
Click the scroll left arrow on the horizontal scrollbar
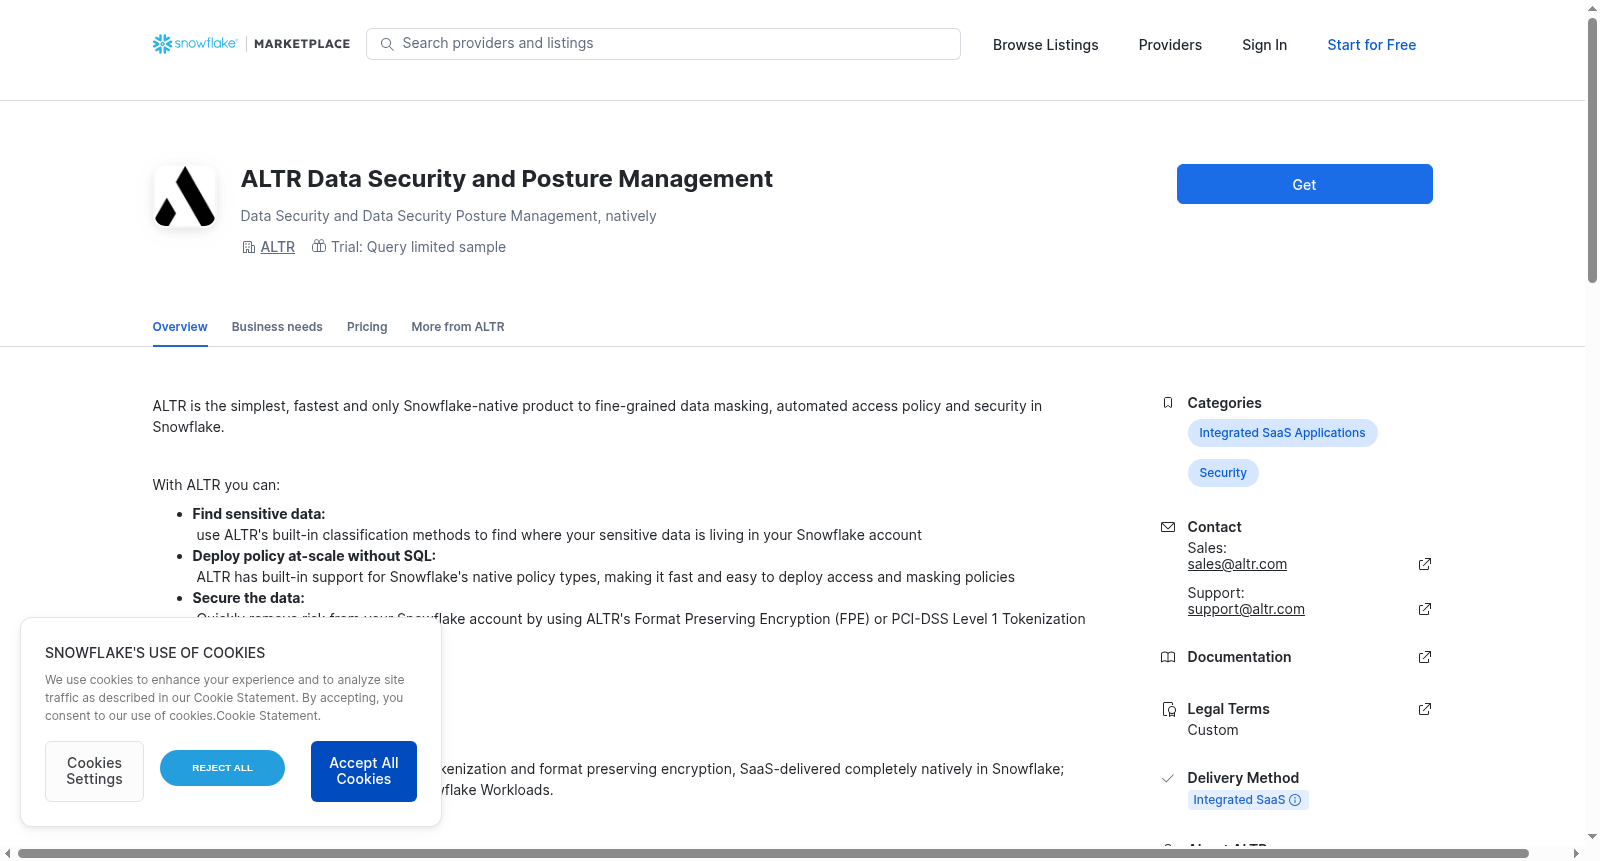coord(8,854)
